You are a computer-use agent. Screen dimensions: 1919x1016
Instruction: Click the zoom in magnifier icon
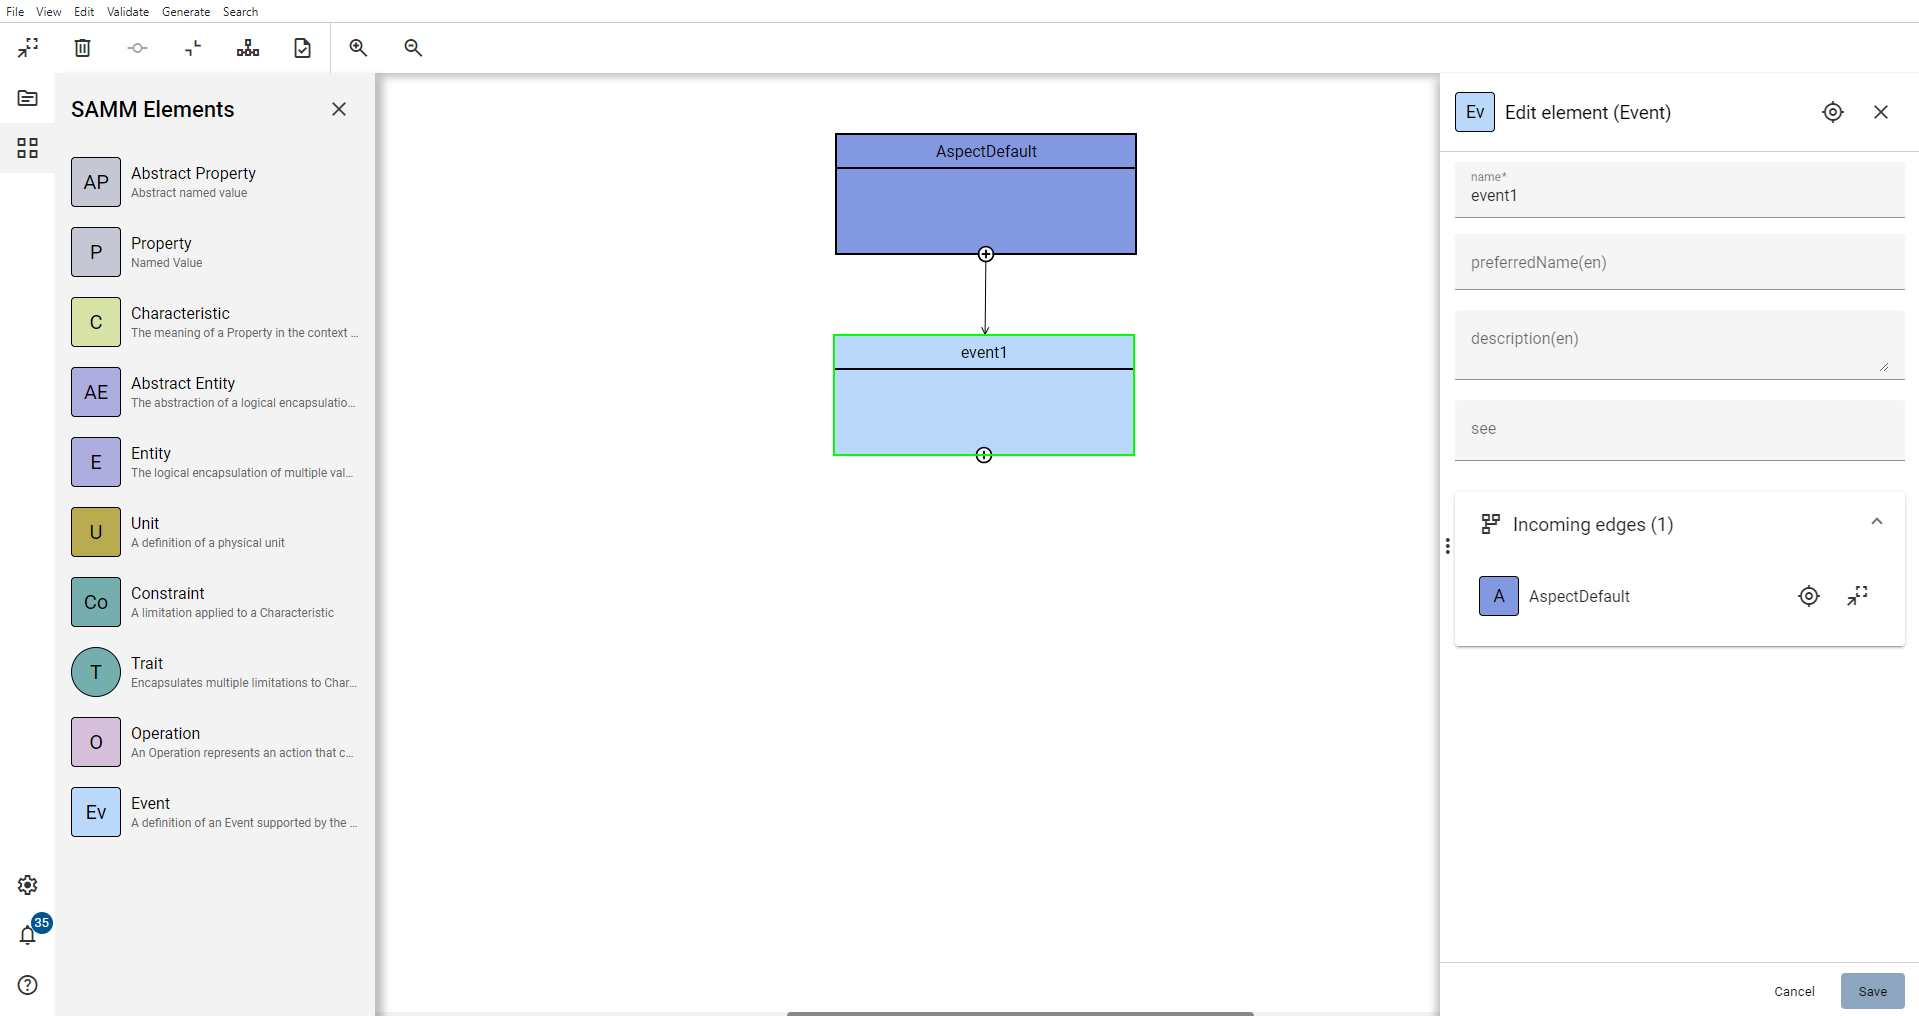pyautogui.click(x=358, y=48)
